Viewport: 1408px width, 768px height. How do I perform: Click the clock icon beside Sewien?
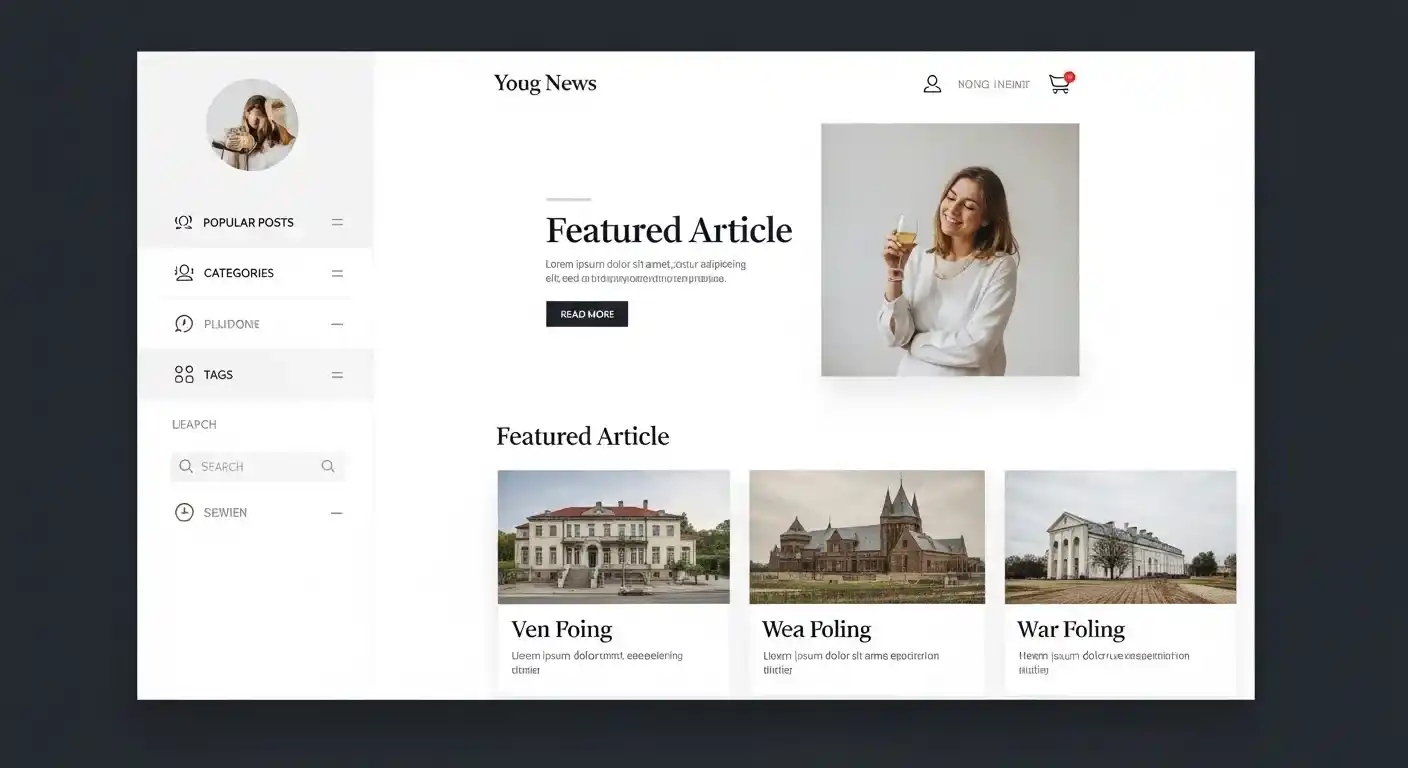[184, 513]
